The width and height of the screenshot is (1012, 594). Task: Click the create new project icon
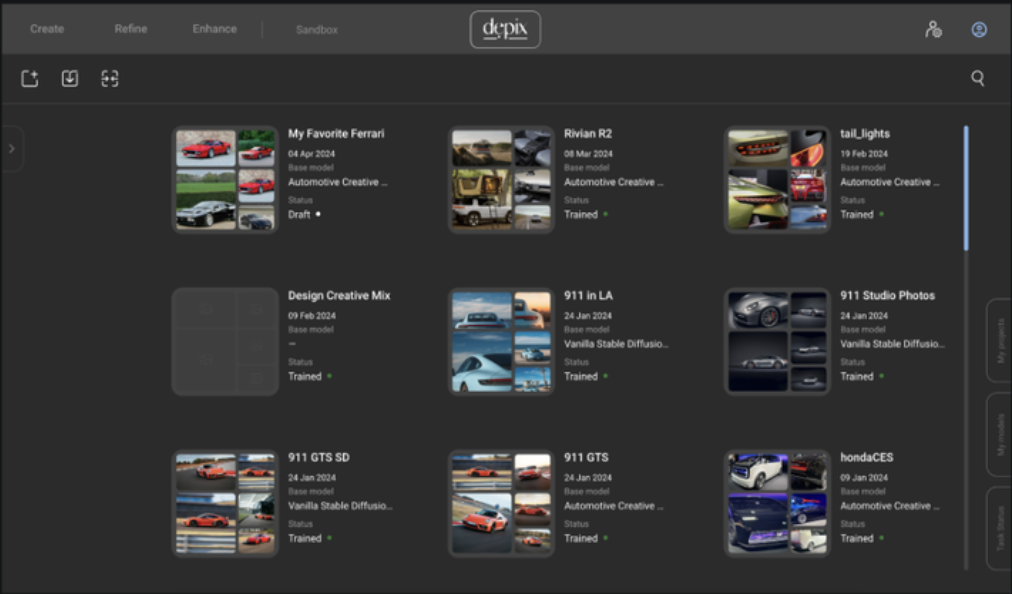click(x=30, y=78)
